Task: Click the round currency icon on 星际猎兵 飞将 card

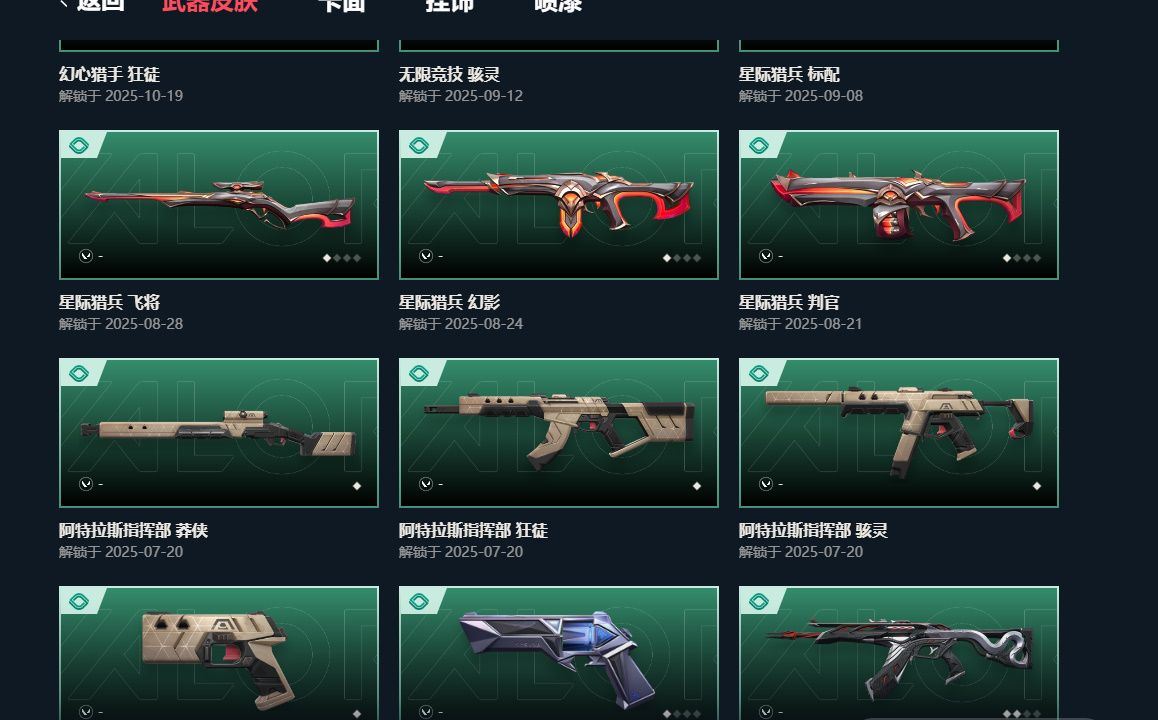Action: coord(86,256)
